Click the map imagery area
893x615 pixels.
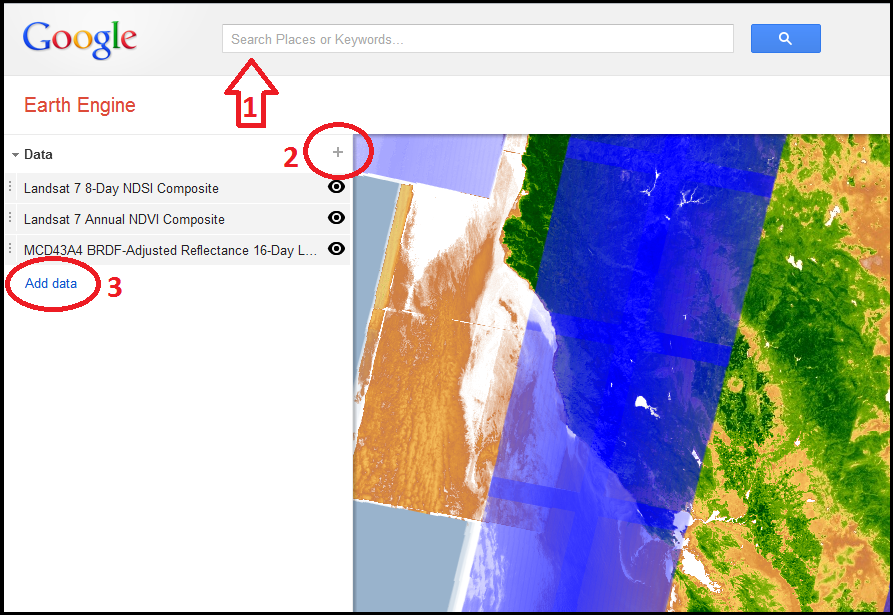pyautogui.click(x=621, y=373)
